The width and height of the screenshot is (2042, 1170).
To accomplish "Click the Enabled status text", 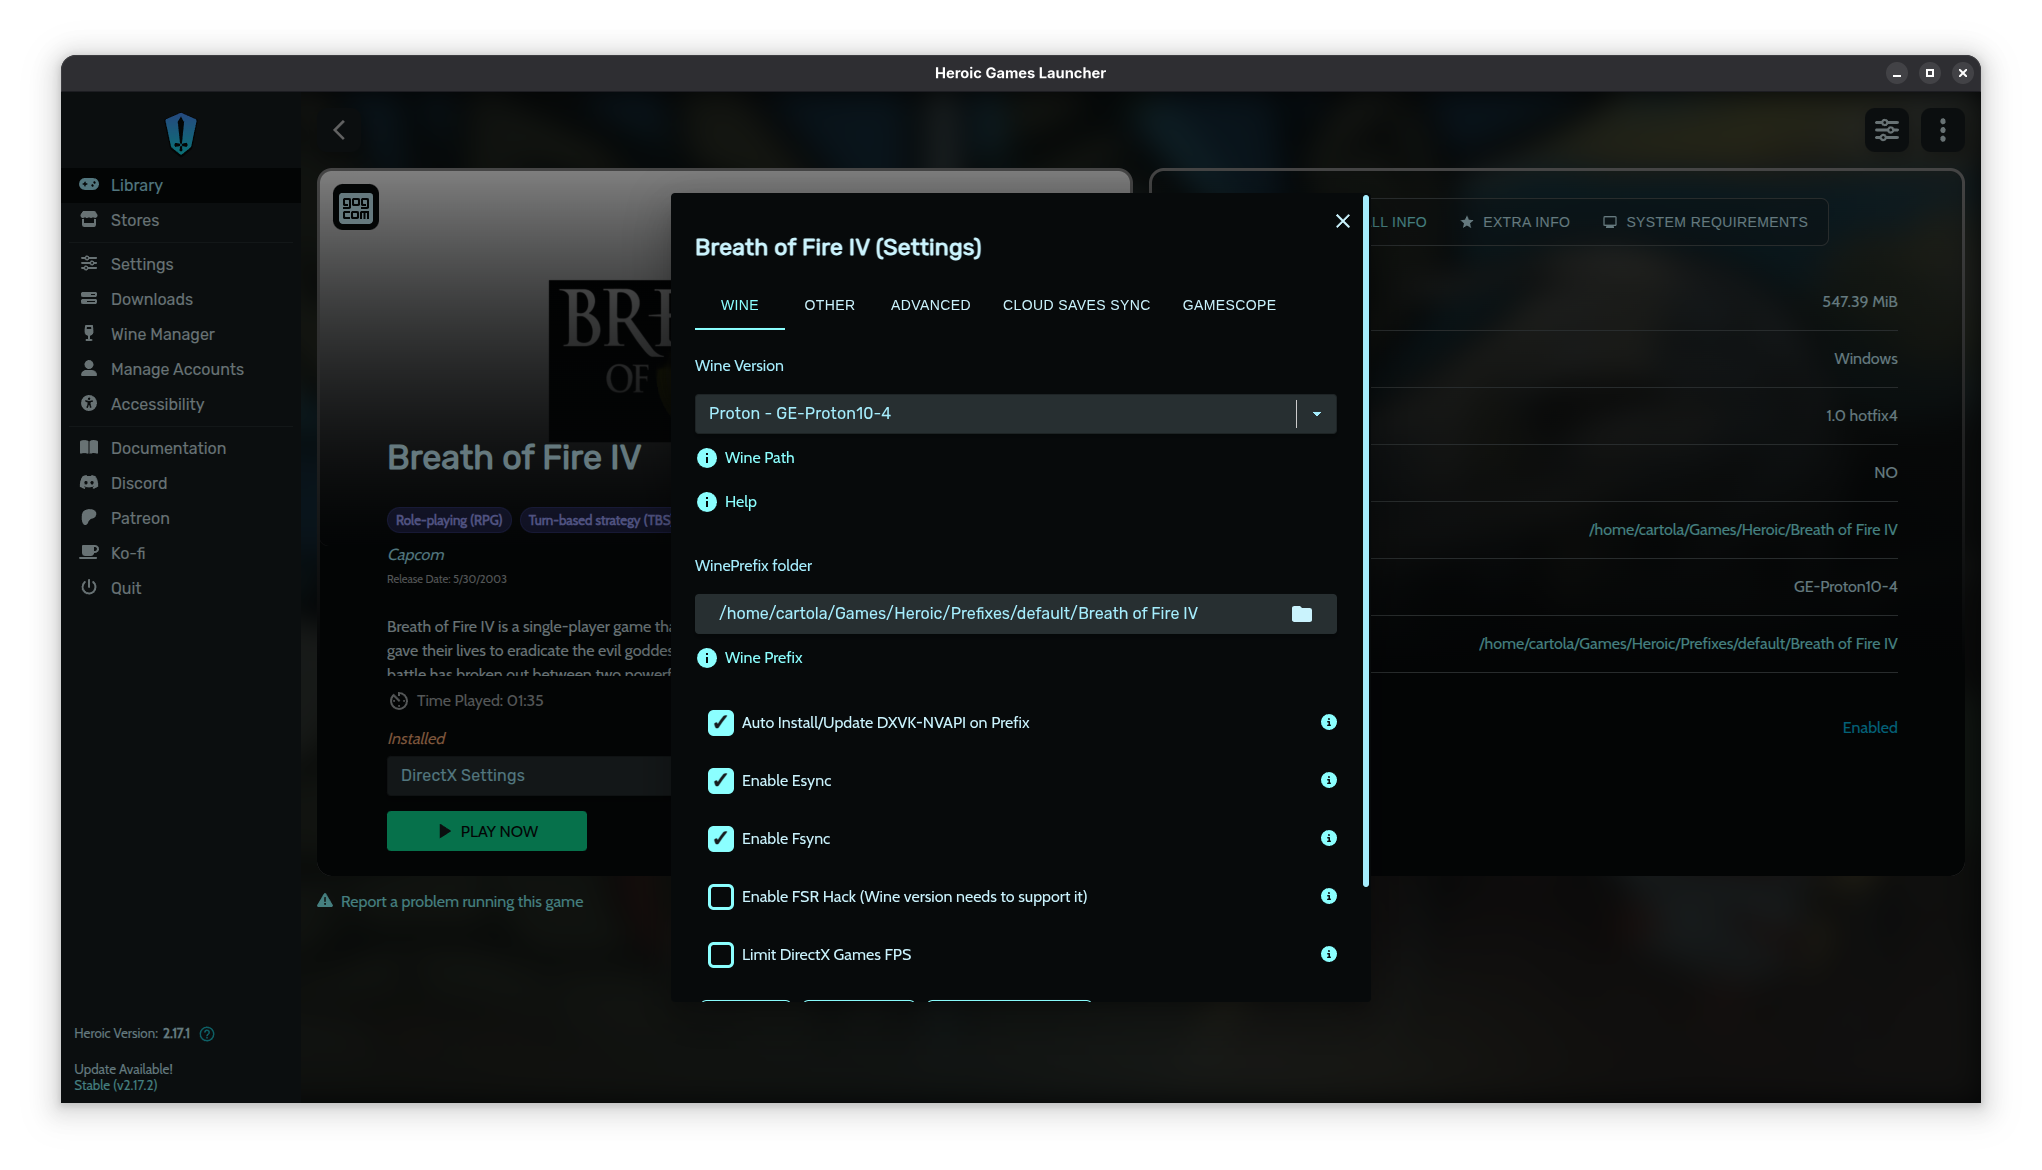I will (1870, 728).
